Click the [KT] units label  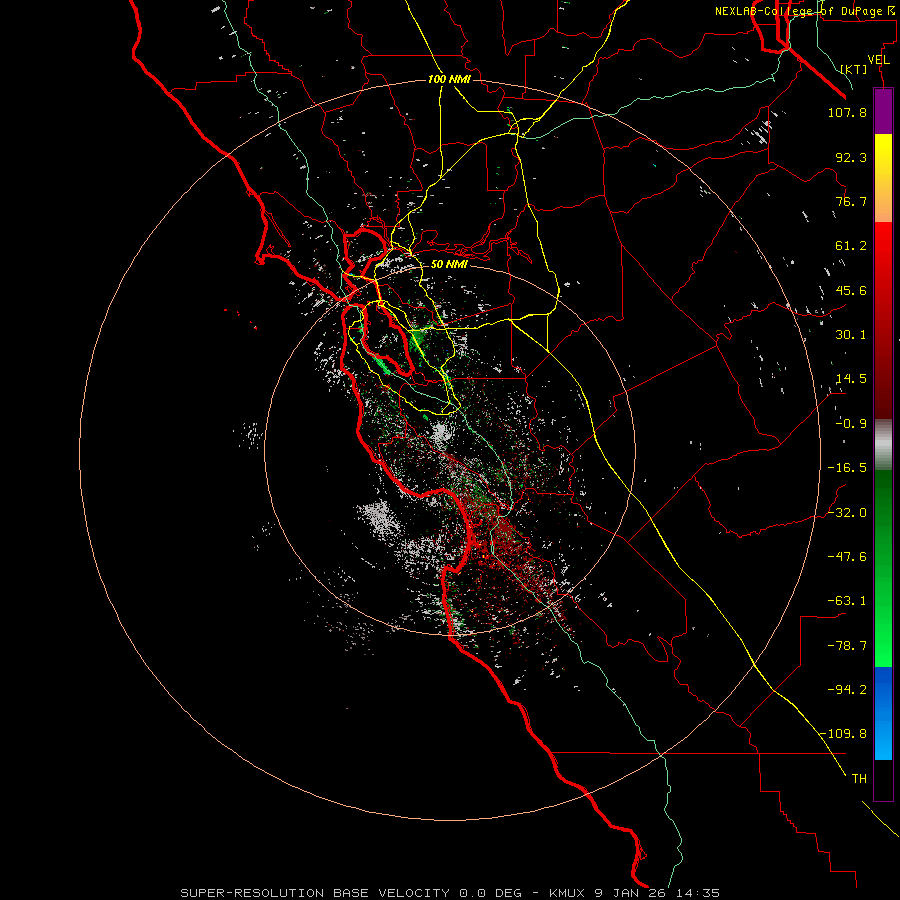click(x=854, y=69)
